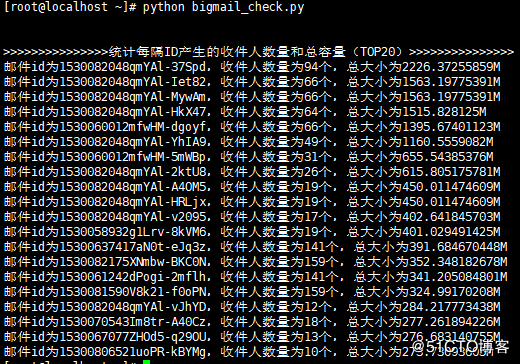Image resolution: width=520 pixels, height=364 pixels.
Task: Click the 51CTO blog watermark
Action: click(x=460, y=347)
